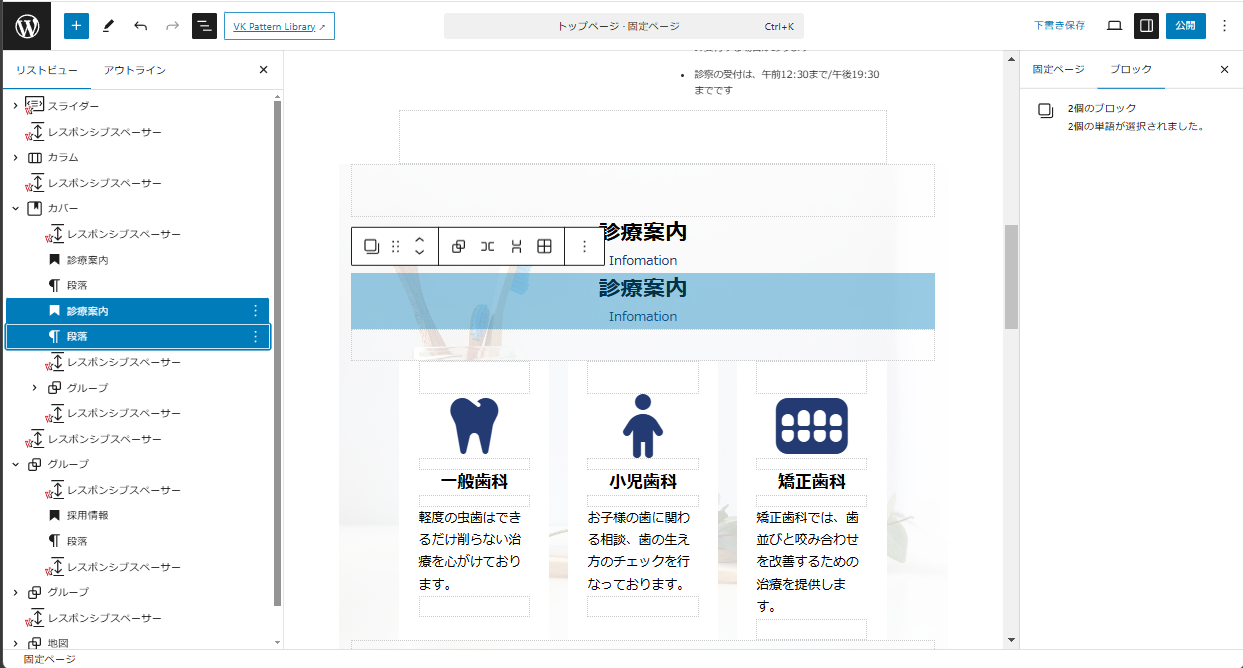Click the pencil tools icon
The height and width of the screenshot is (668, 1243).
(108, 26)
